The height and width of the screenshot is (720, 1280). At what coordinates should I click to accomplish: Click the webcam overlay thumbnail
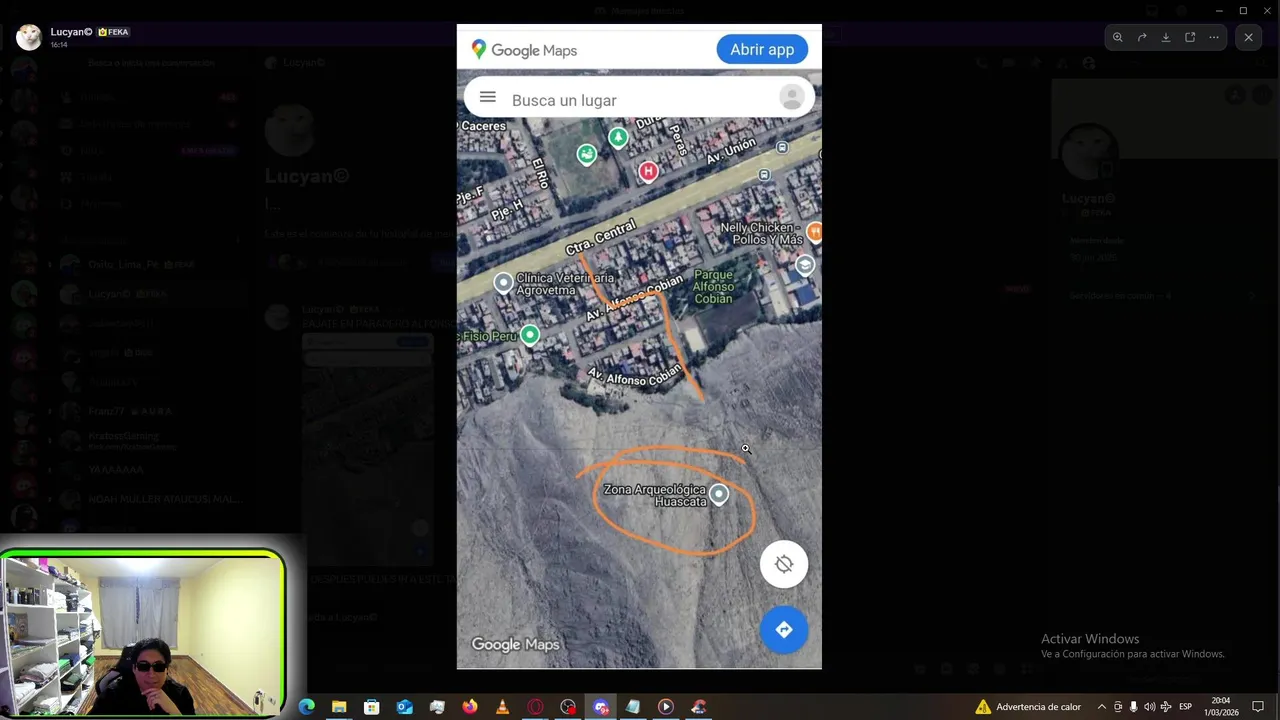[x=143, y=634]
